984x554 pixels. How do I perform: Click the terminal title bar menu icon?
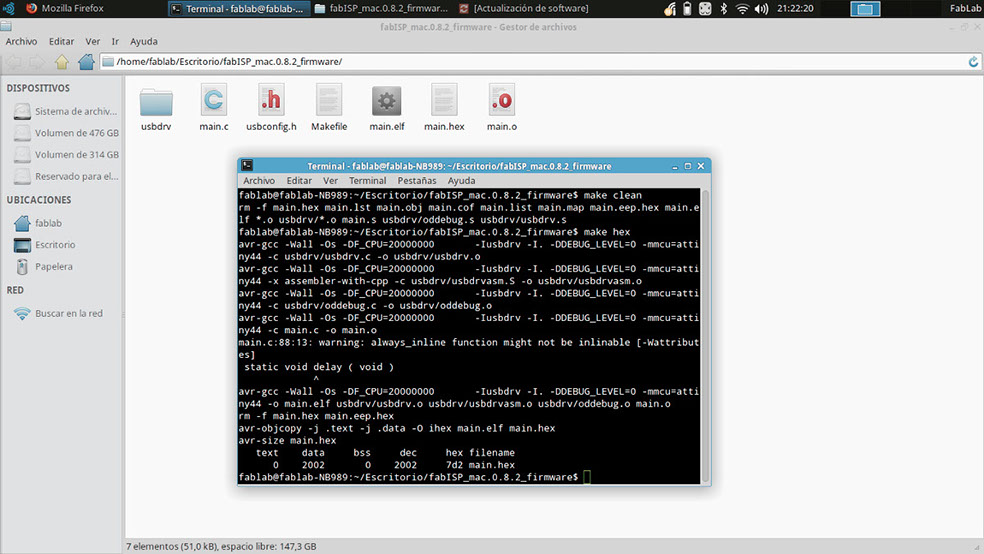pos(247,166)
